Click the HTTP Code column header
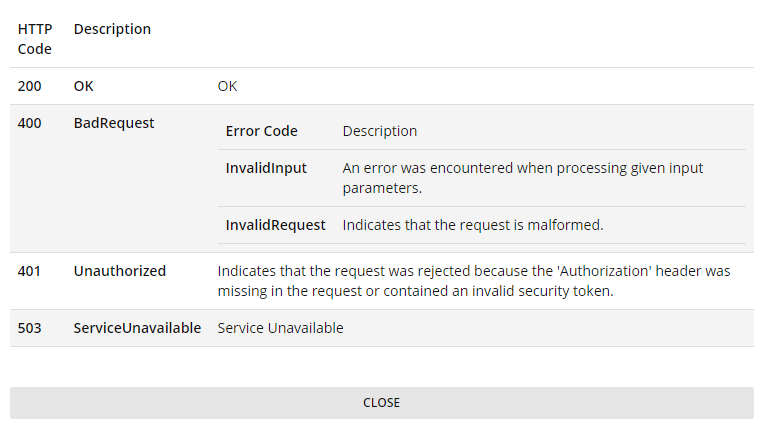 coord(35,39)
